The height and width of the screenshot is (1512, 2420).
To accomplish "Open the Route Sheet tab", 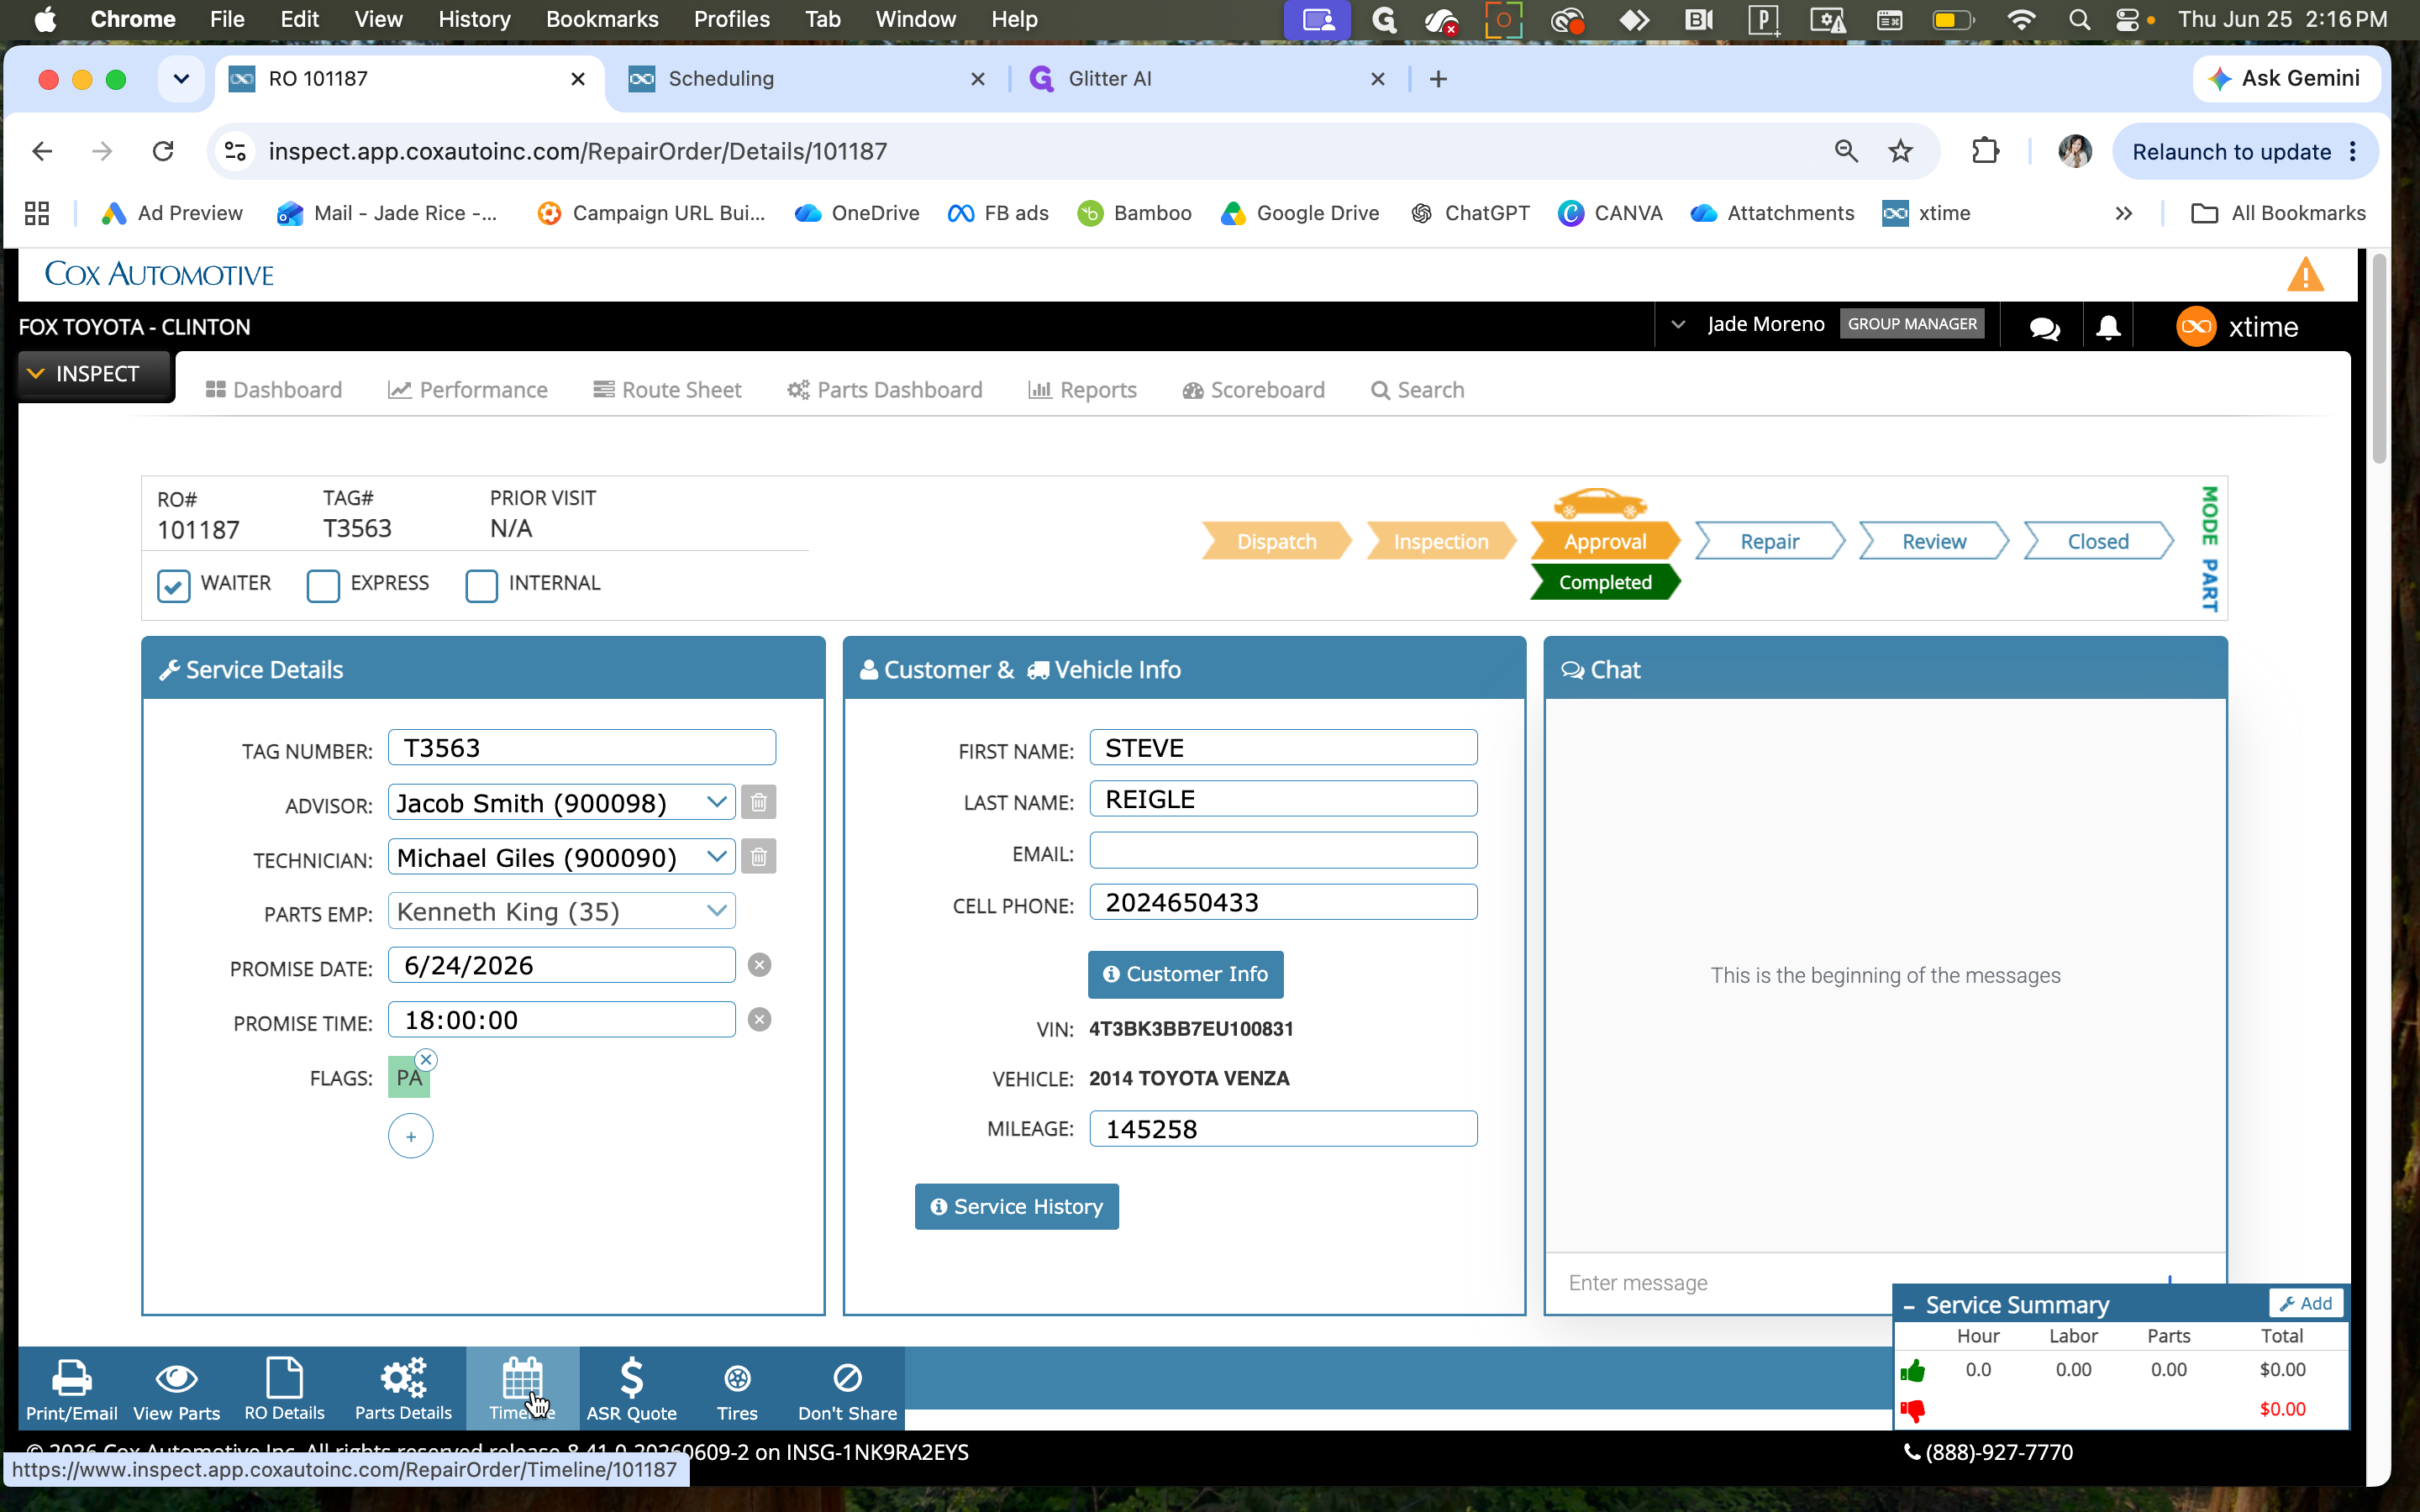I will click(x=667, y=390).
